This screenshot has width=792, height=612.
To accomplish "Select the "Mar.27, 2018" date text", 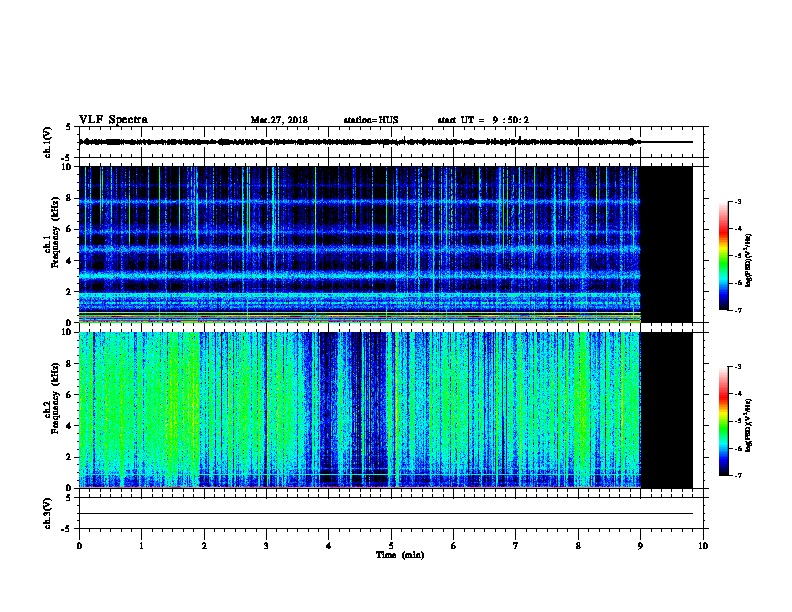I will tap(279, 120).
